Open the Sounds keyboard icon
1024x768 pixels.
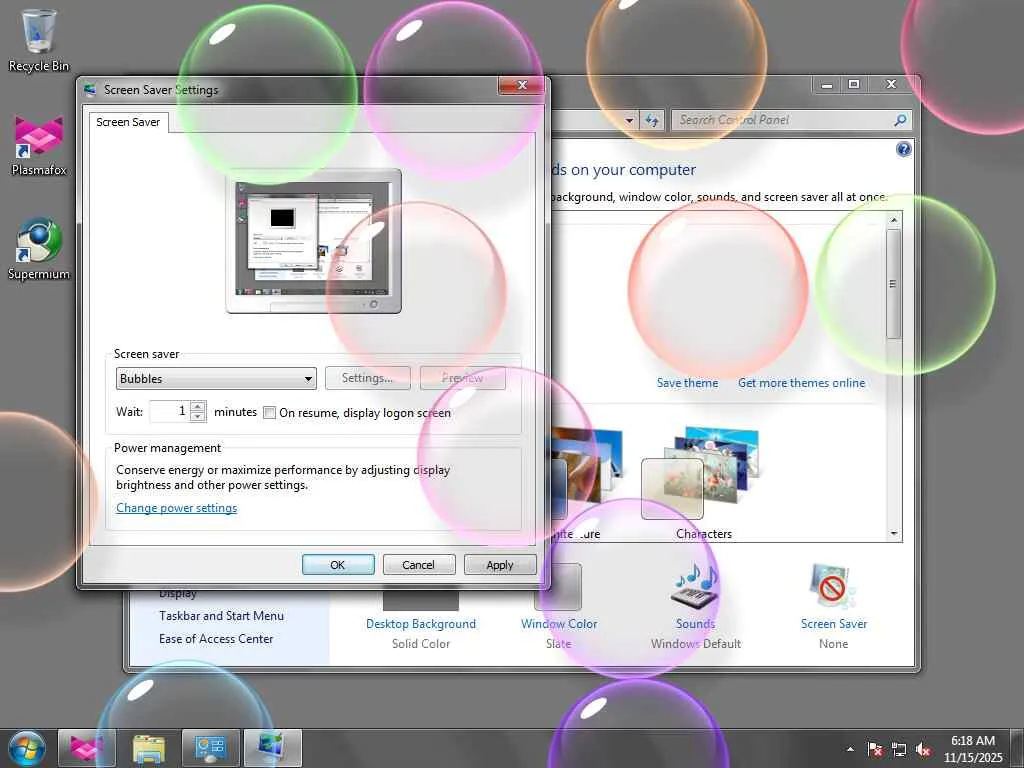pyautogui.click(x=696, y=586)
